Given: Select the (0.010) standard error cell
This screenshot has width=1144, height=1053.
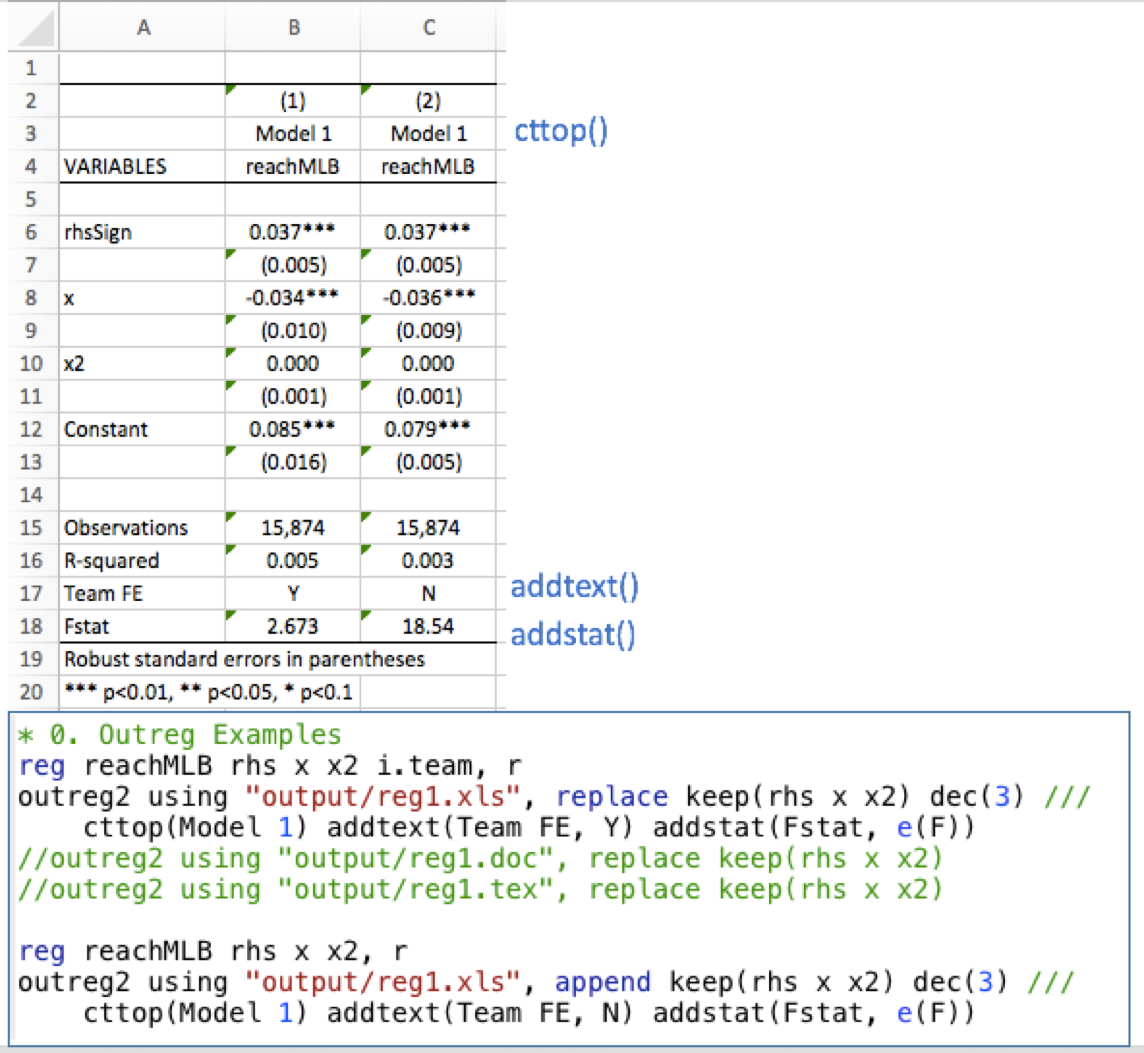Looking at the screenshot, I should 293,331.
